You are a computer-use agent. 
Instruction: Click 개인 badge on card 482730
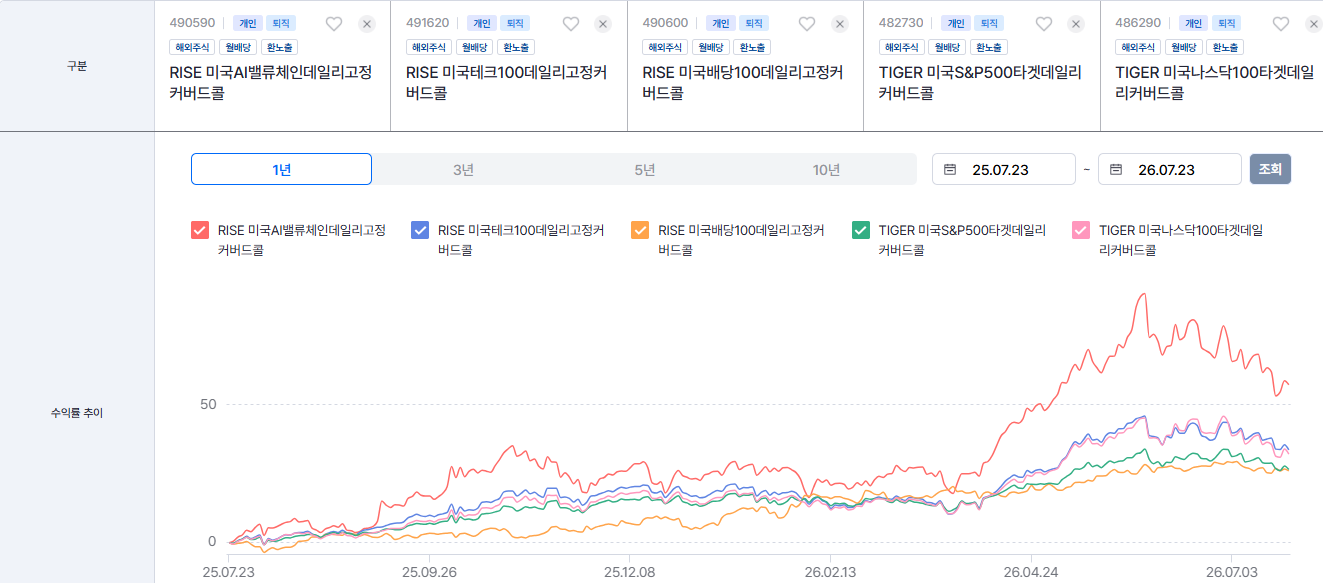pyautogui.click(x=956, y=23)
